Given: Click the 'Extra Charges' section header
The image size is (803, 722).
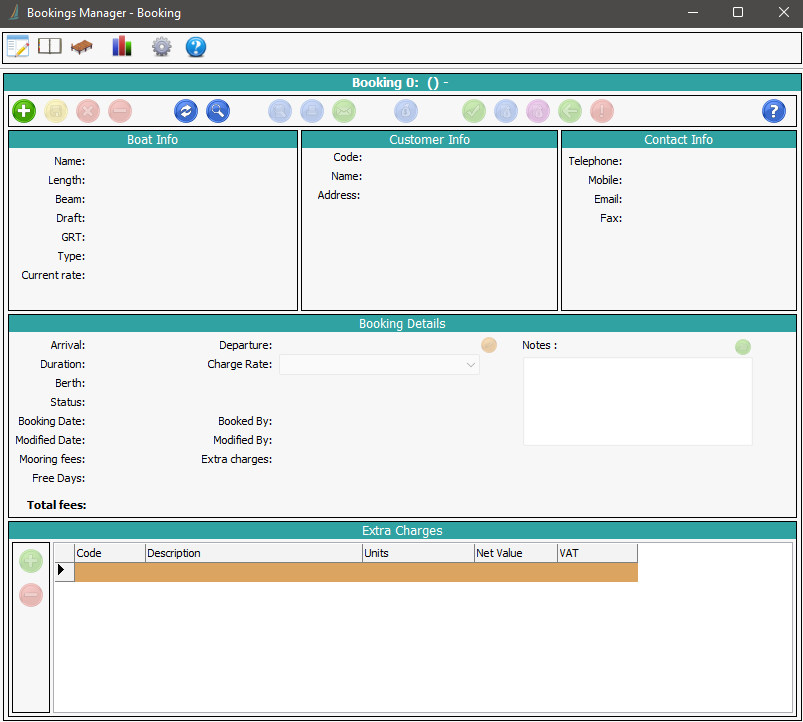Looking at the screenshot, I should [x=402, y=530].
